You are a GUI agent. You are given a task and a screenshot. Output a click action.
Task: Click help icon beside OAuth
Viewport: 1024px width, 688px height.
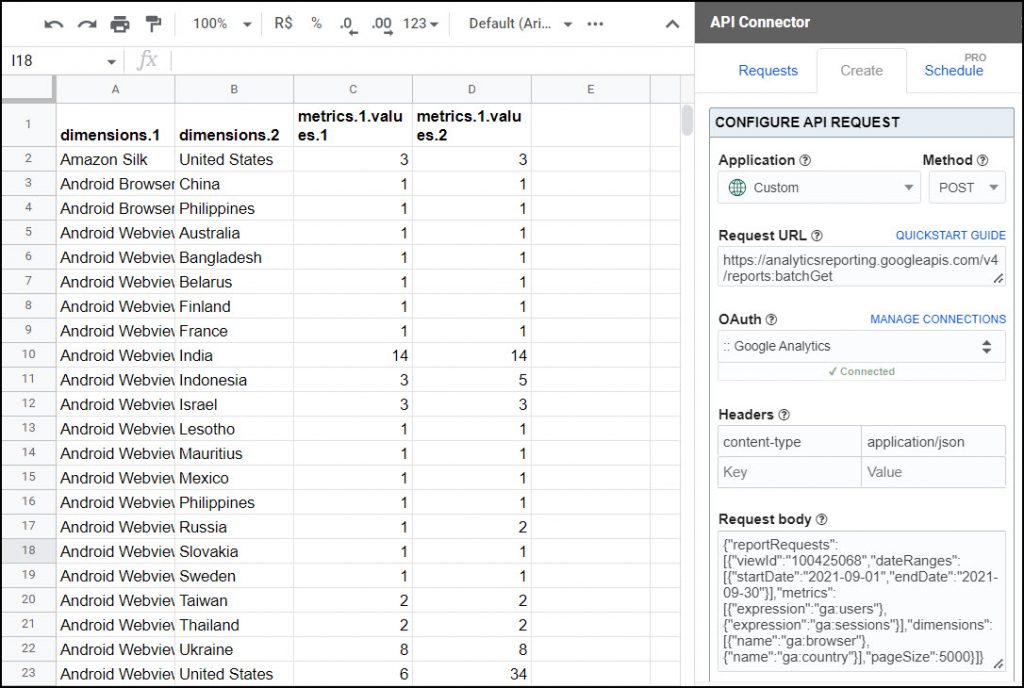click(x=771, y=319)
